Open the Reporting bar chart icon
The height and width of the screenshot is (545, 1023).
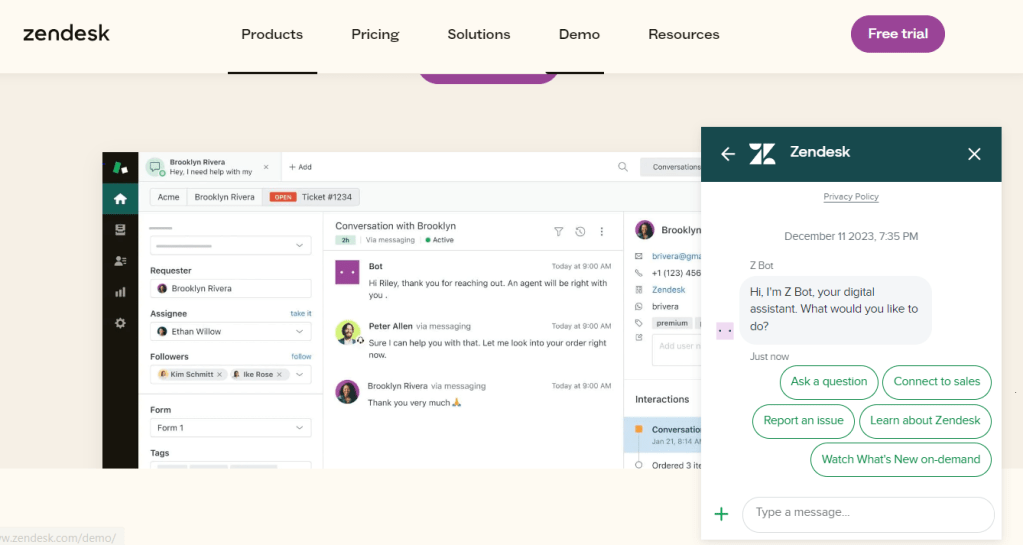click(120, 292)
